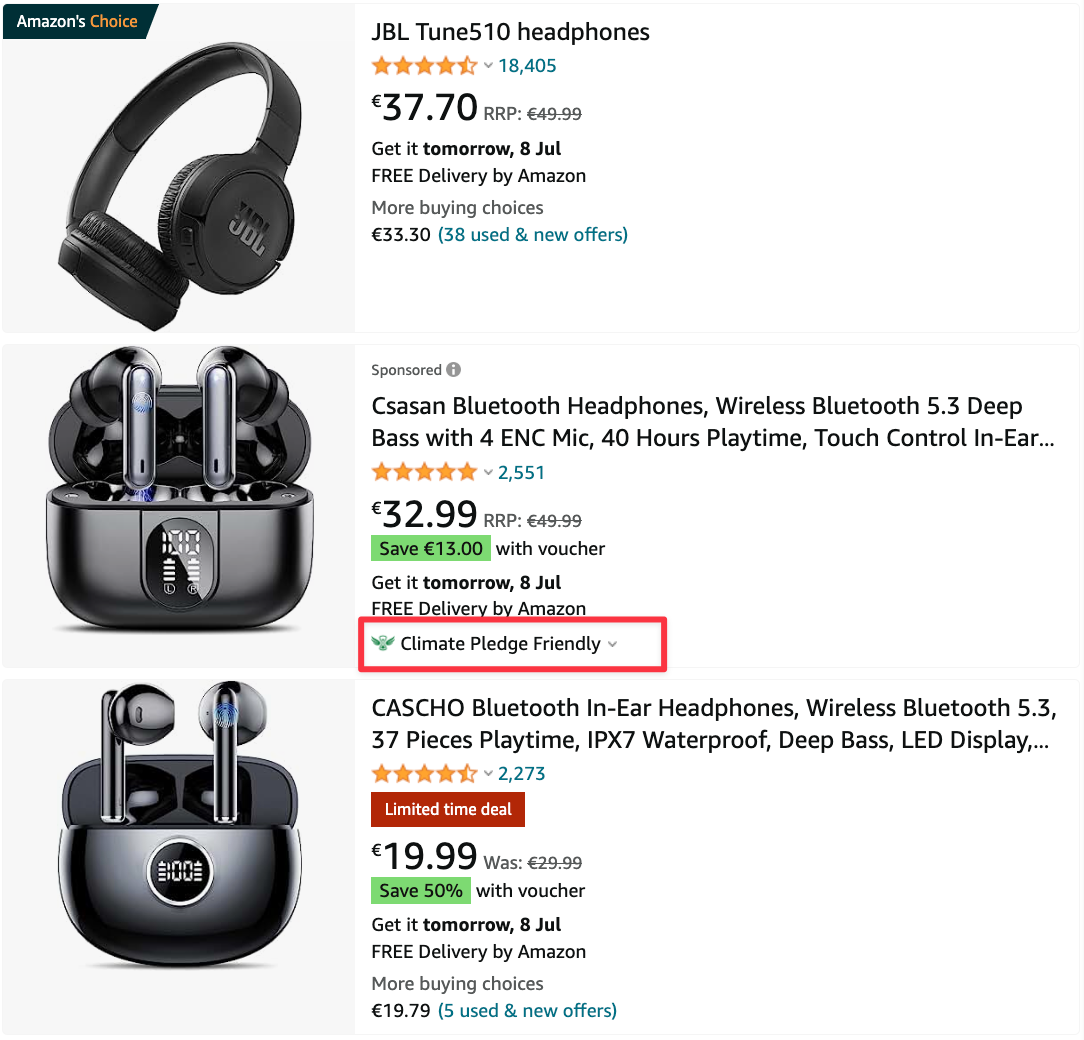
Task: Open the JBL Tune510 headphones product page
Action: coord(510,31)
